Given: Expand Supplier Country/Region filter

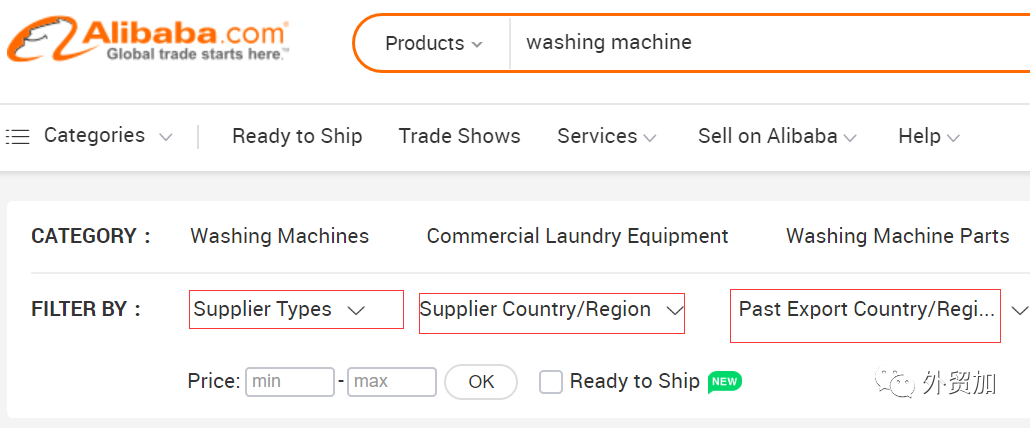Looking at the screenshot, I should [x=551, y=310].
